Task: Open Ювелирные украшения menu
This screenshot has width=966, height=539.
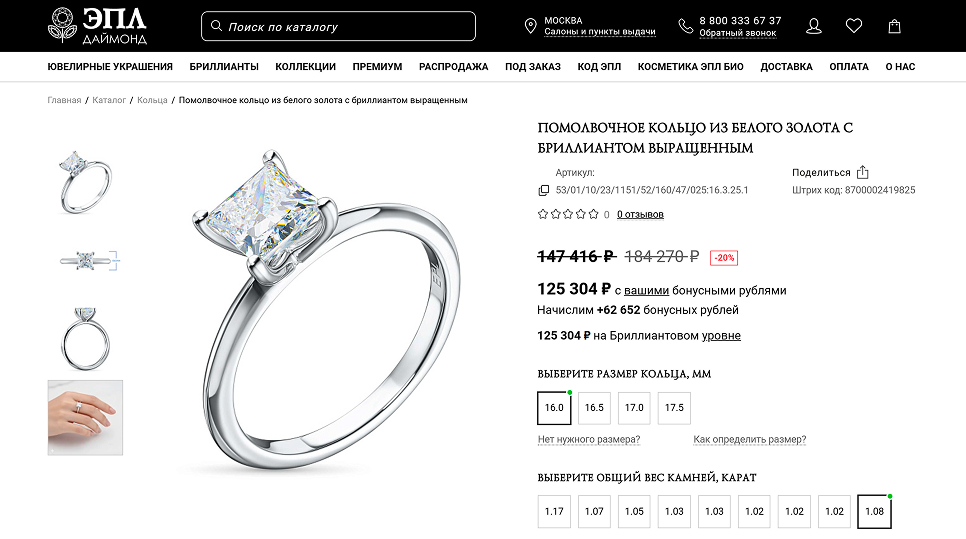Action: click(110, 67)
